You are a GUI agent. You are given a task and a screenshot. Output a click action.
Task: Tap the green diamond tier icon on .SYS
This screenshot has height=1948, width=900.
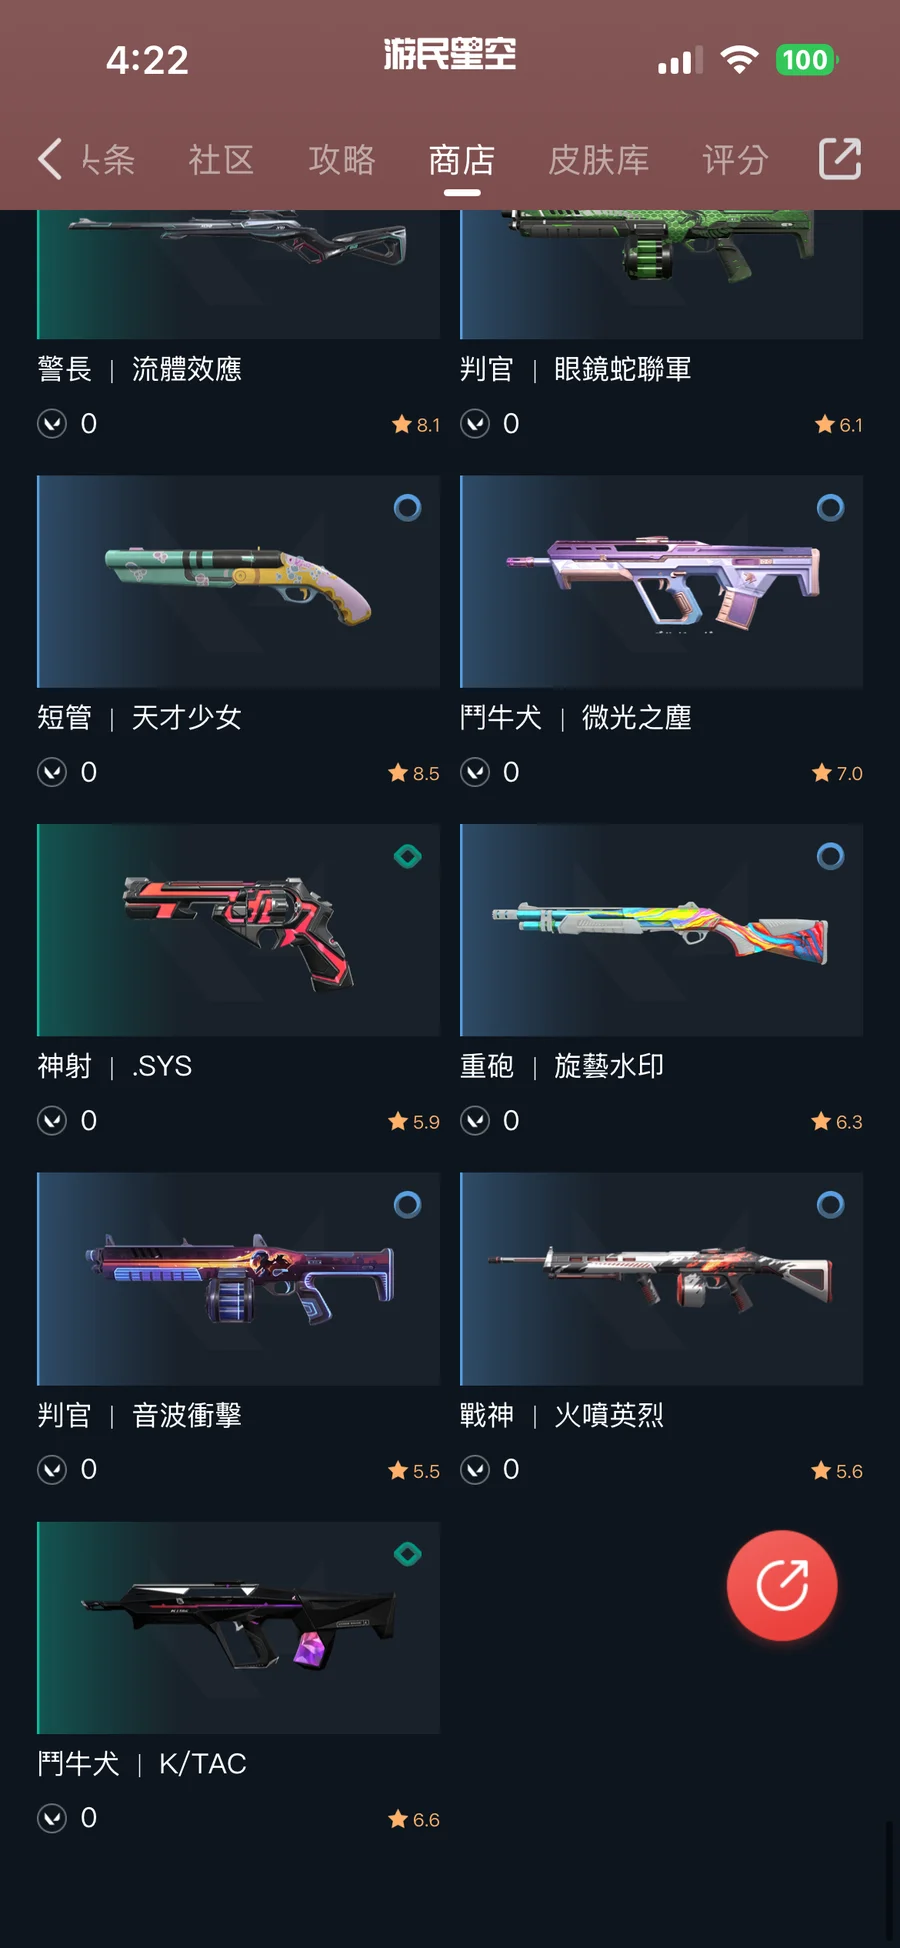click(408, 856)
